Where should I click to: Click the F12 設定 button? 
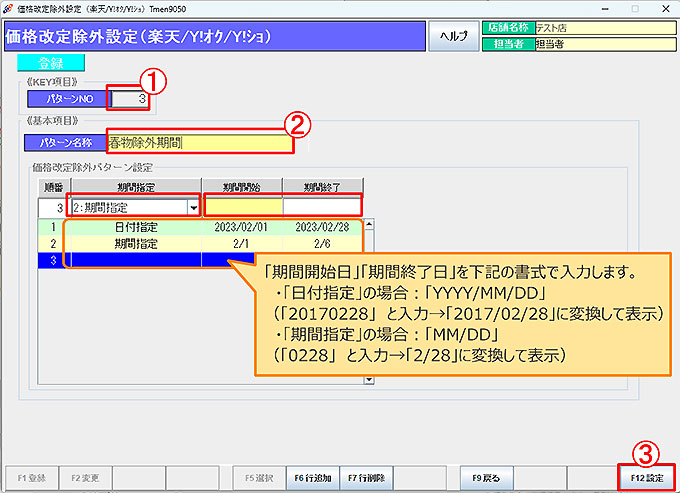coord(646,478)
